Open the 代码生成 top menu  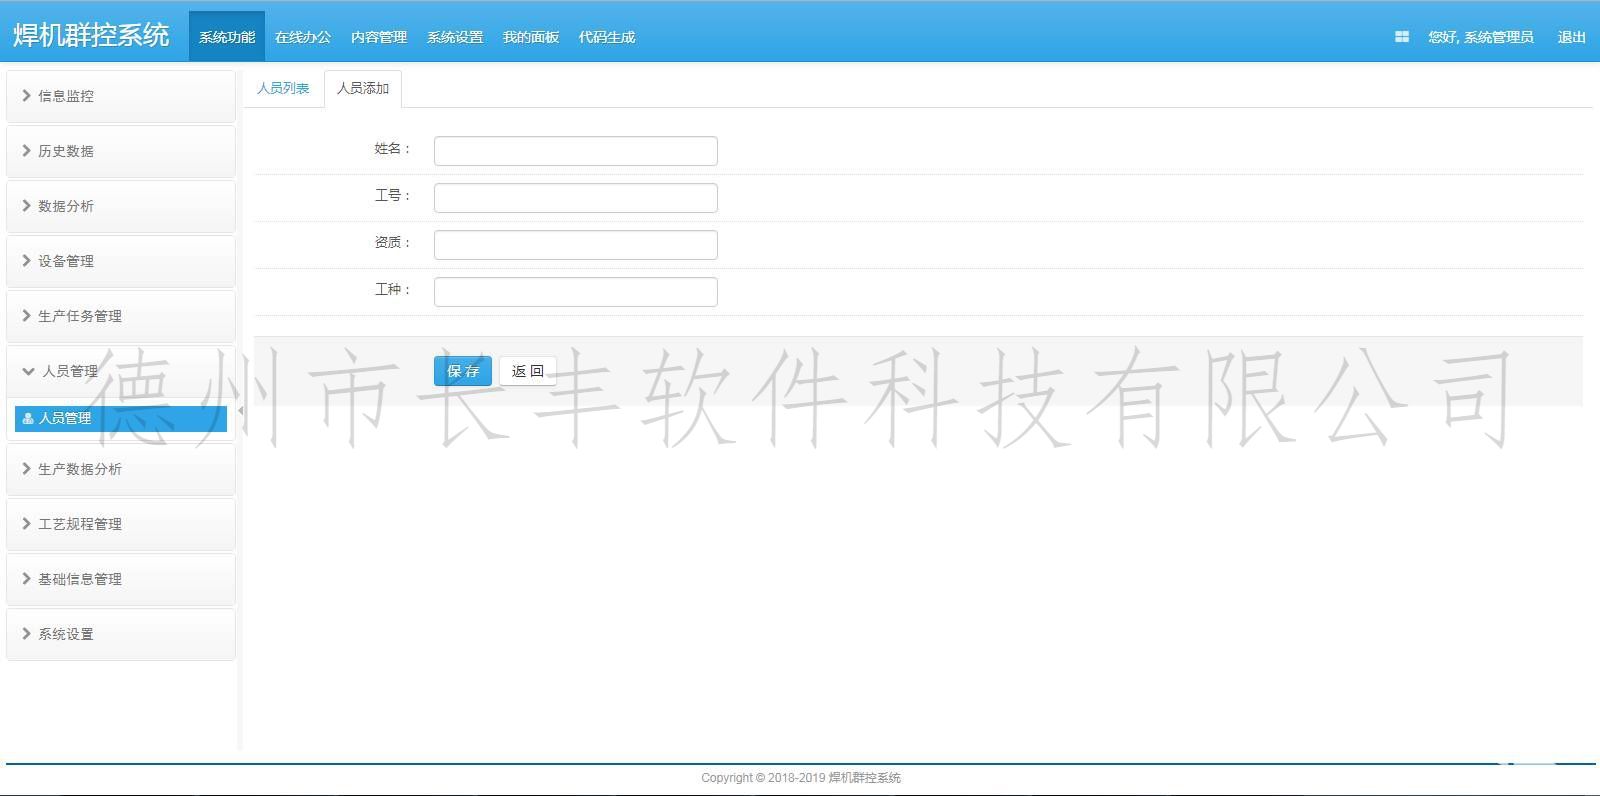(x=606, y=37)
